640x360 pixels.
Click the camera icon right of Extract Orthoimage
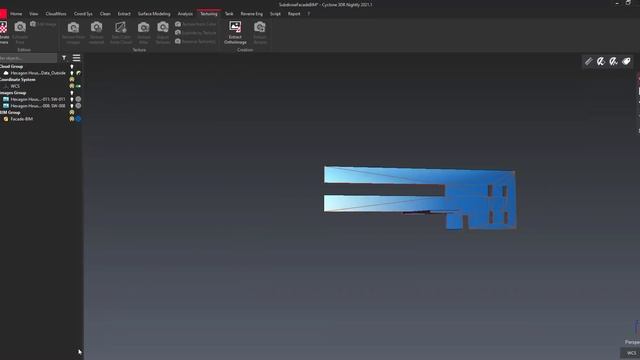(x=260, y=27)
